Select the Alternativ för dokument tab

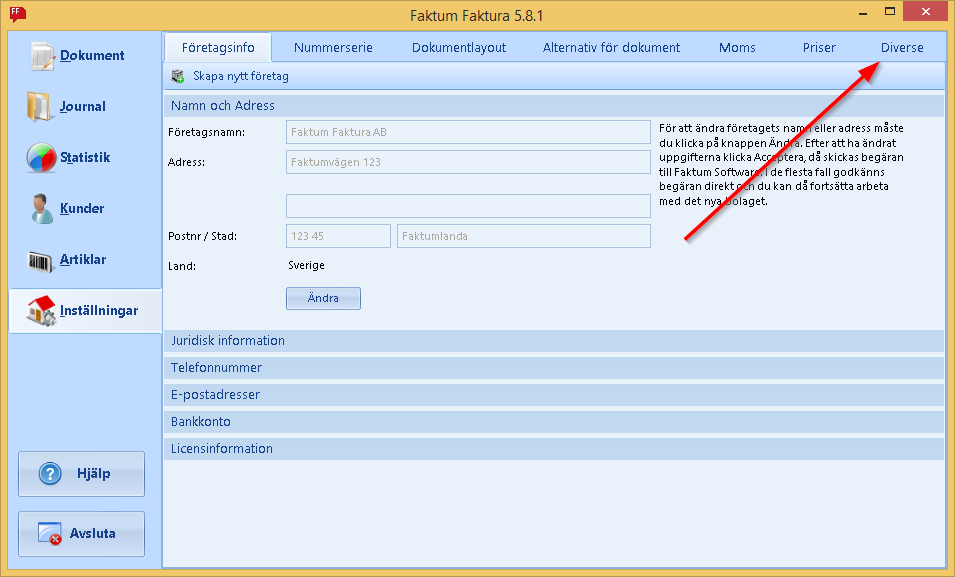pyautogui.click(x=611, y=48)
